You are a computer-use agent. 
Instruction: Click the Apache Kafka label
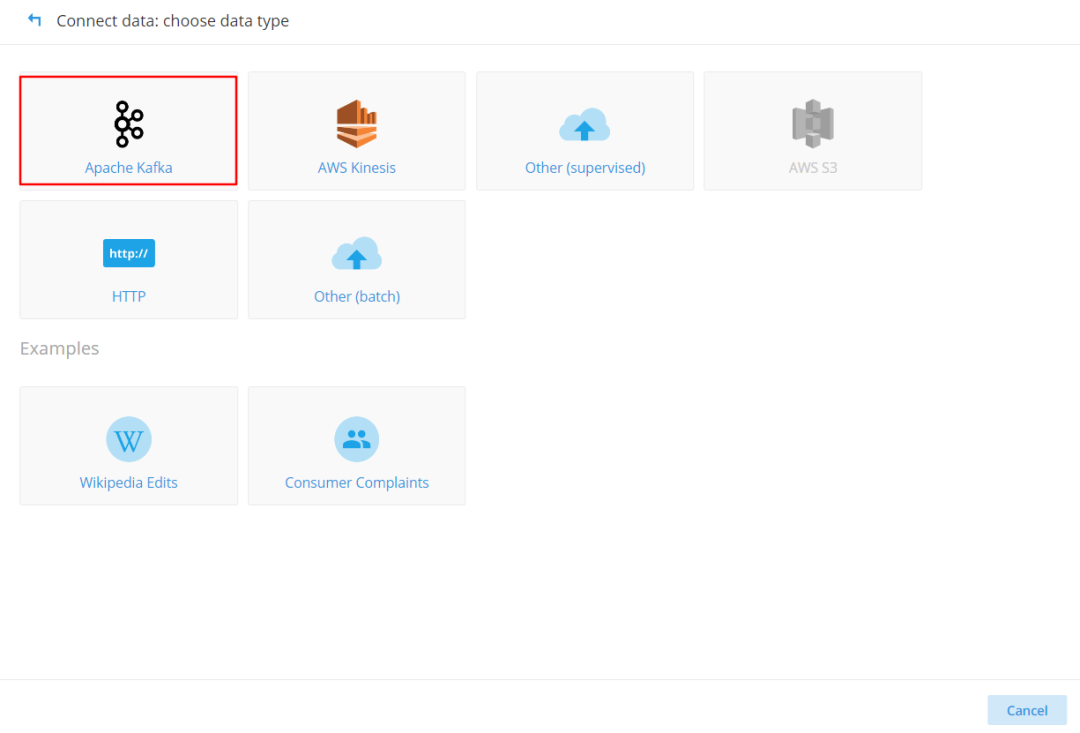129,167
